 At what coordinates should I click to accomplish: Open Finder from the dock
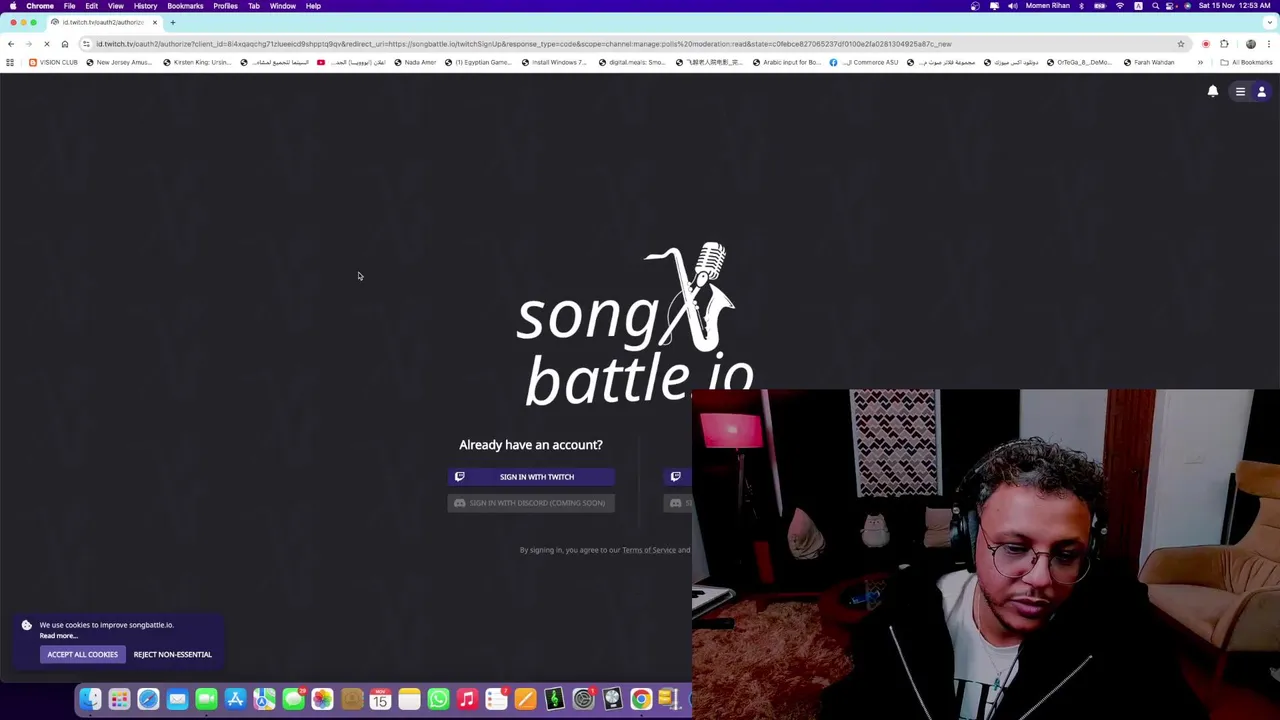[x=90, y=699]
